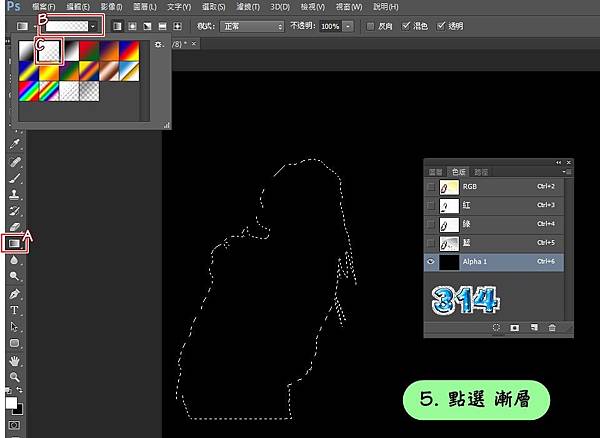600x438 pixels.
Task: Show the 藍 (Blue) channel visibility box
Action: 431,243
